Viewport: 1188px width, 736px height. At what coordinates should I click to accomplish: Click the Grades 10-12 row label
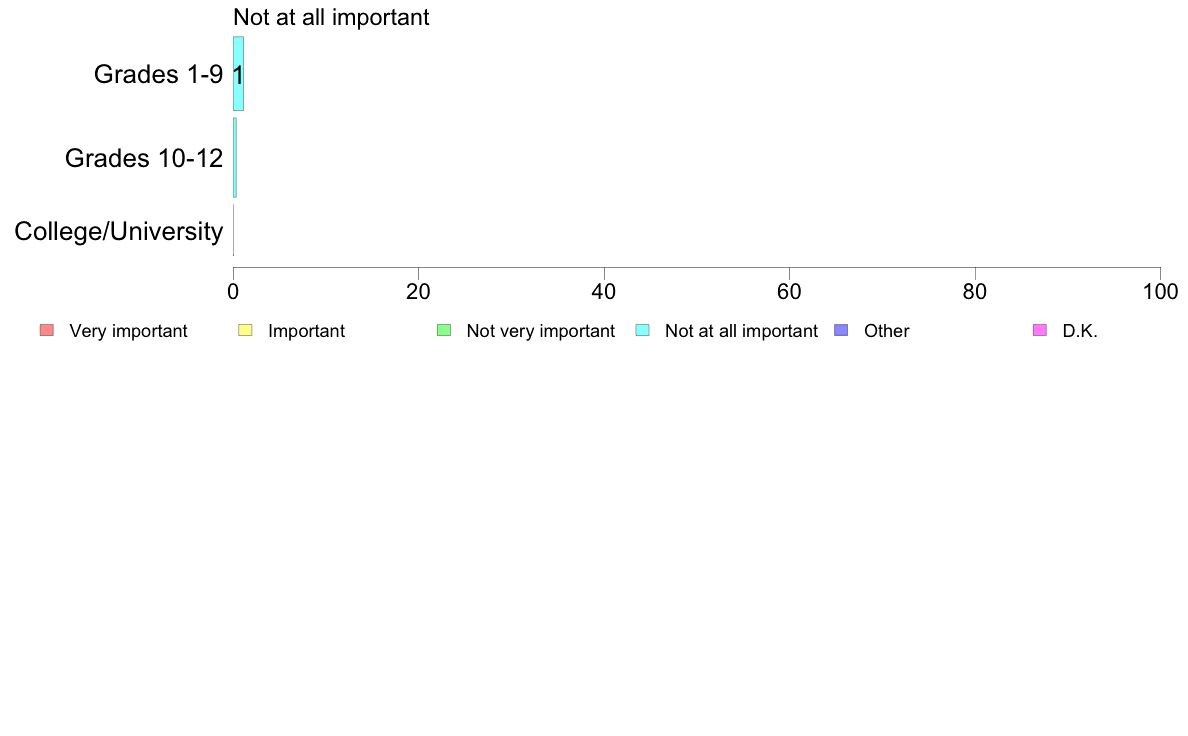click(x=144, y=158)
